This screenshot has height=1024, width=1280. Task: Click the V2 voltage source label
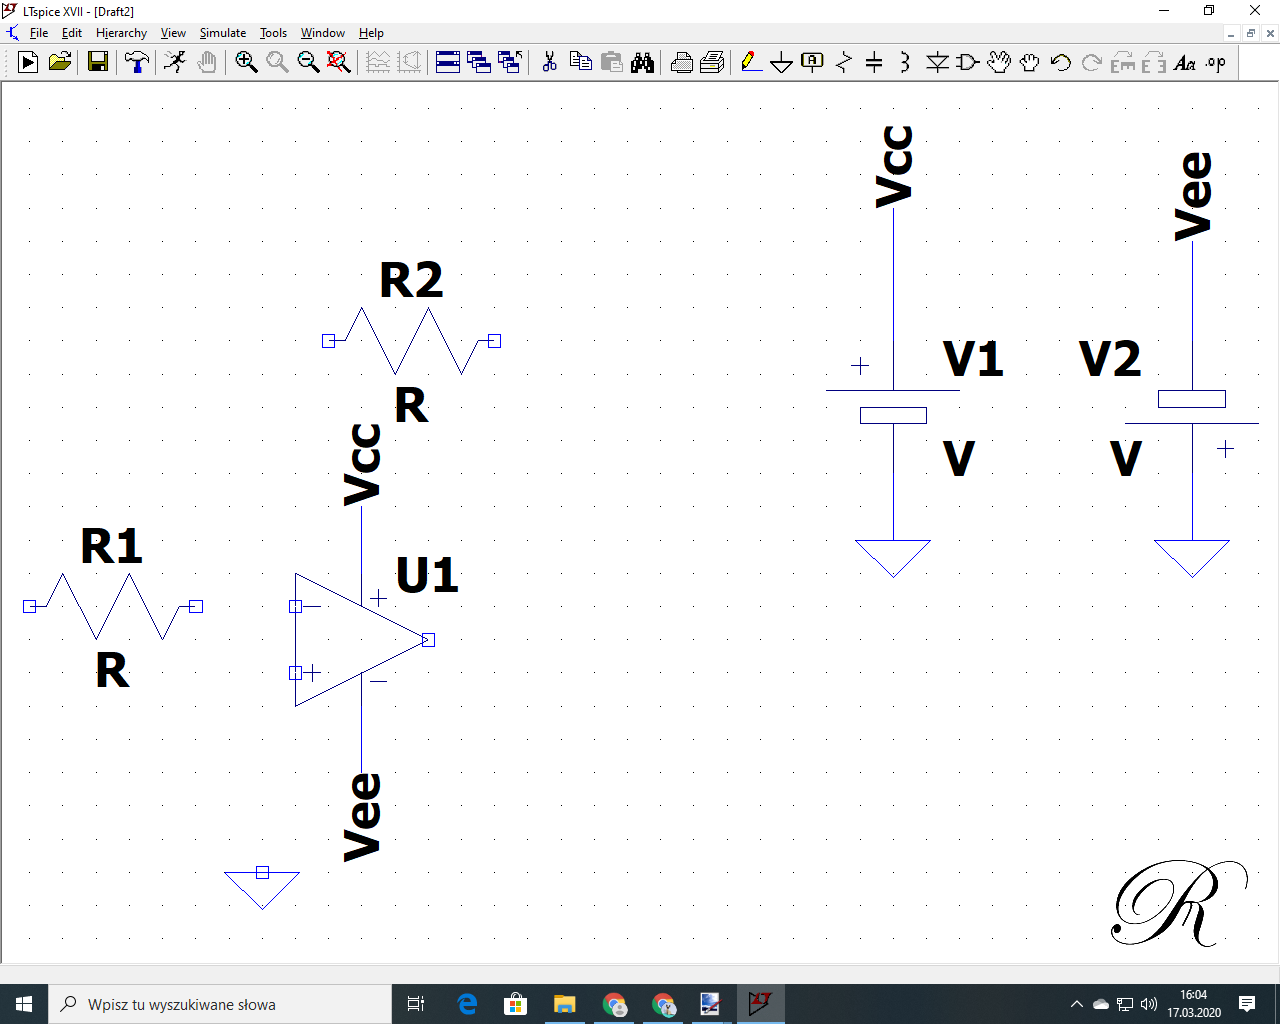pos(1110,358)
